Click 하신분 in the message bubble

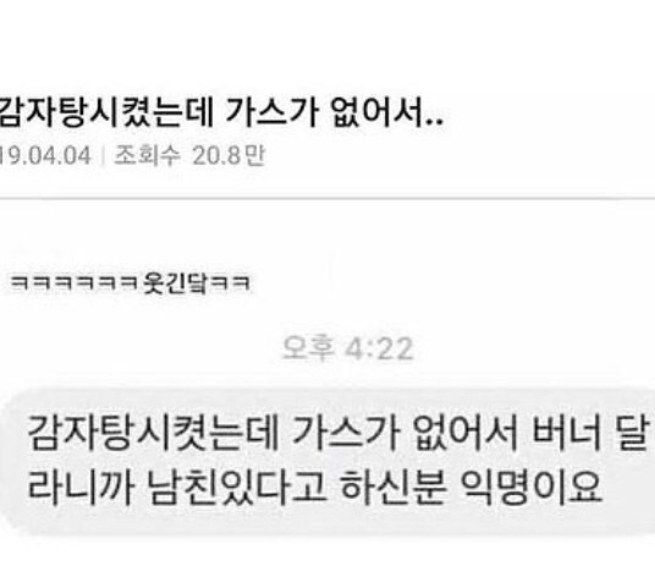point(394,487)
